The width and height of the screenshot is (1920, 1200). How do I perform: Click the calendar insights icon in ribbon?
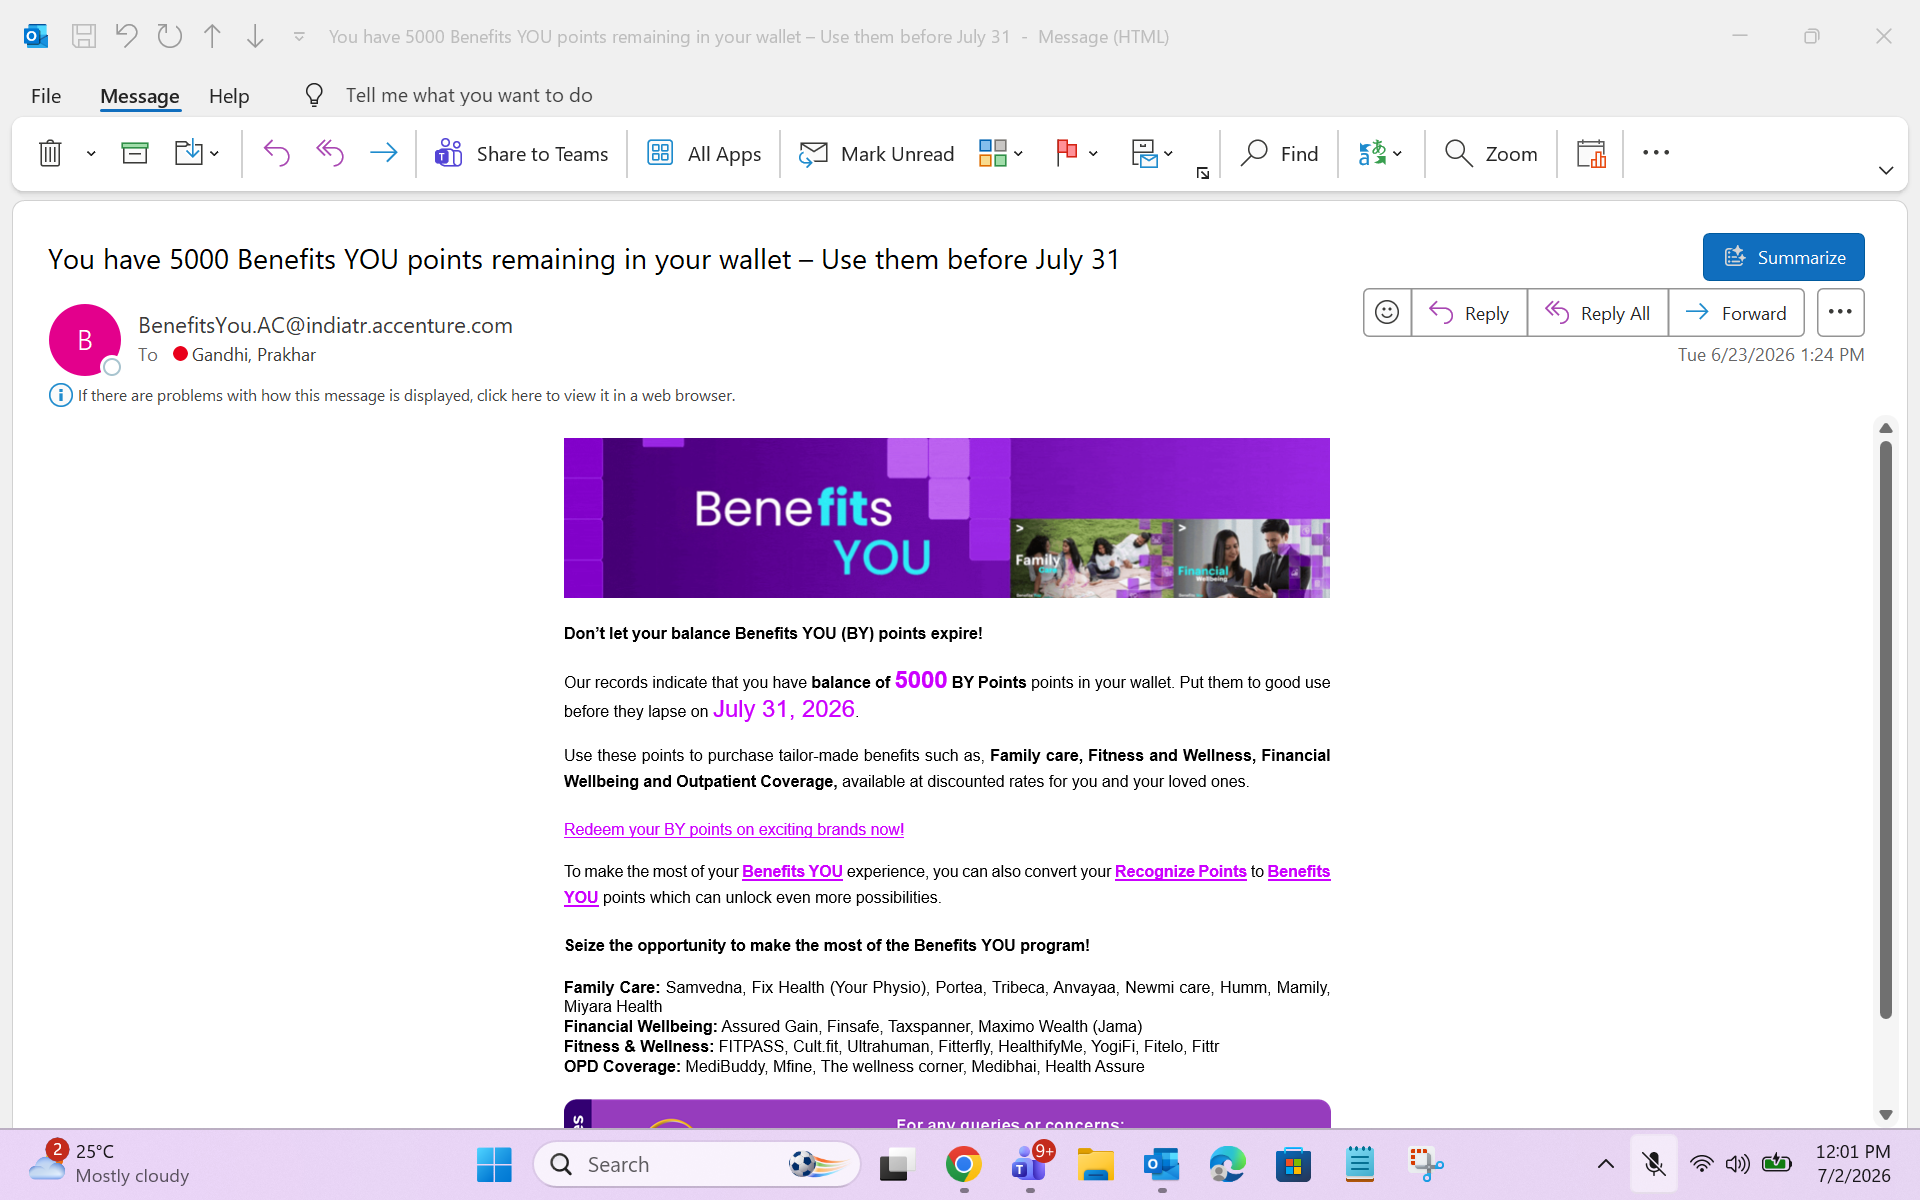click(1591, 153)
